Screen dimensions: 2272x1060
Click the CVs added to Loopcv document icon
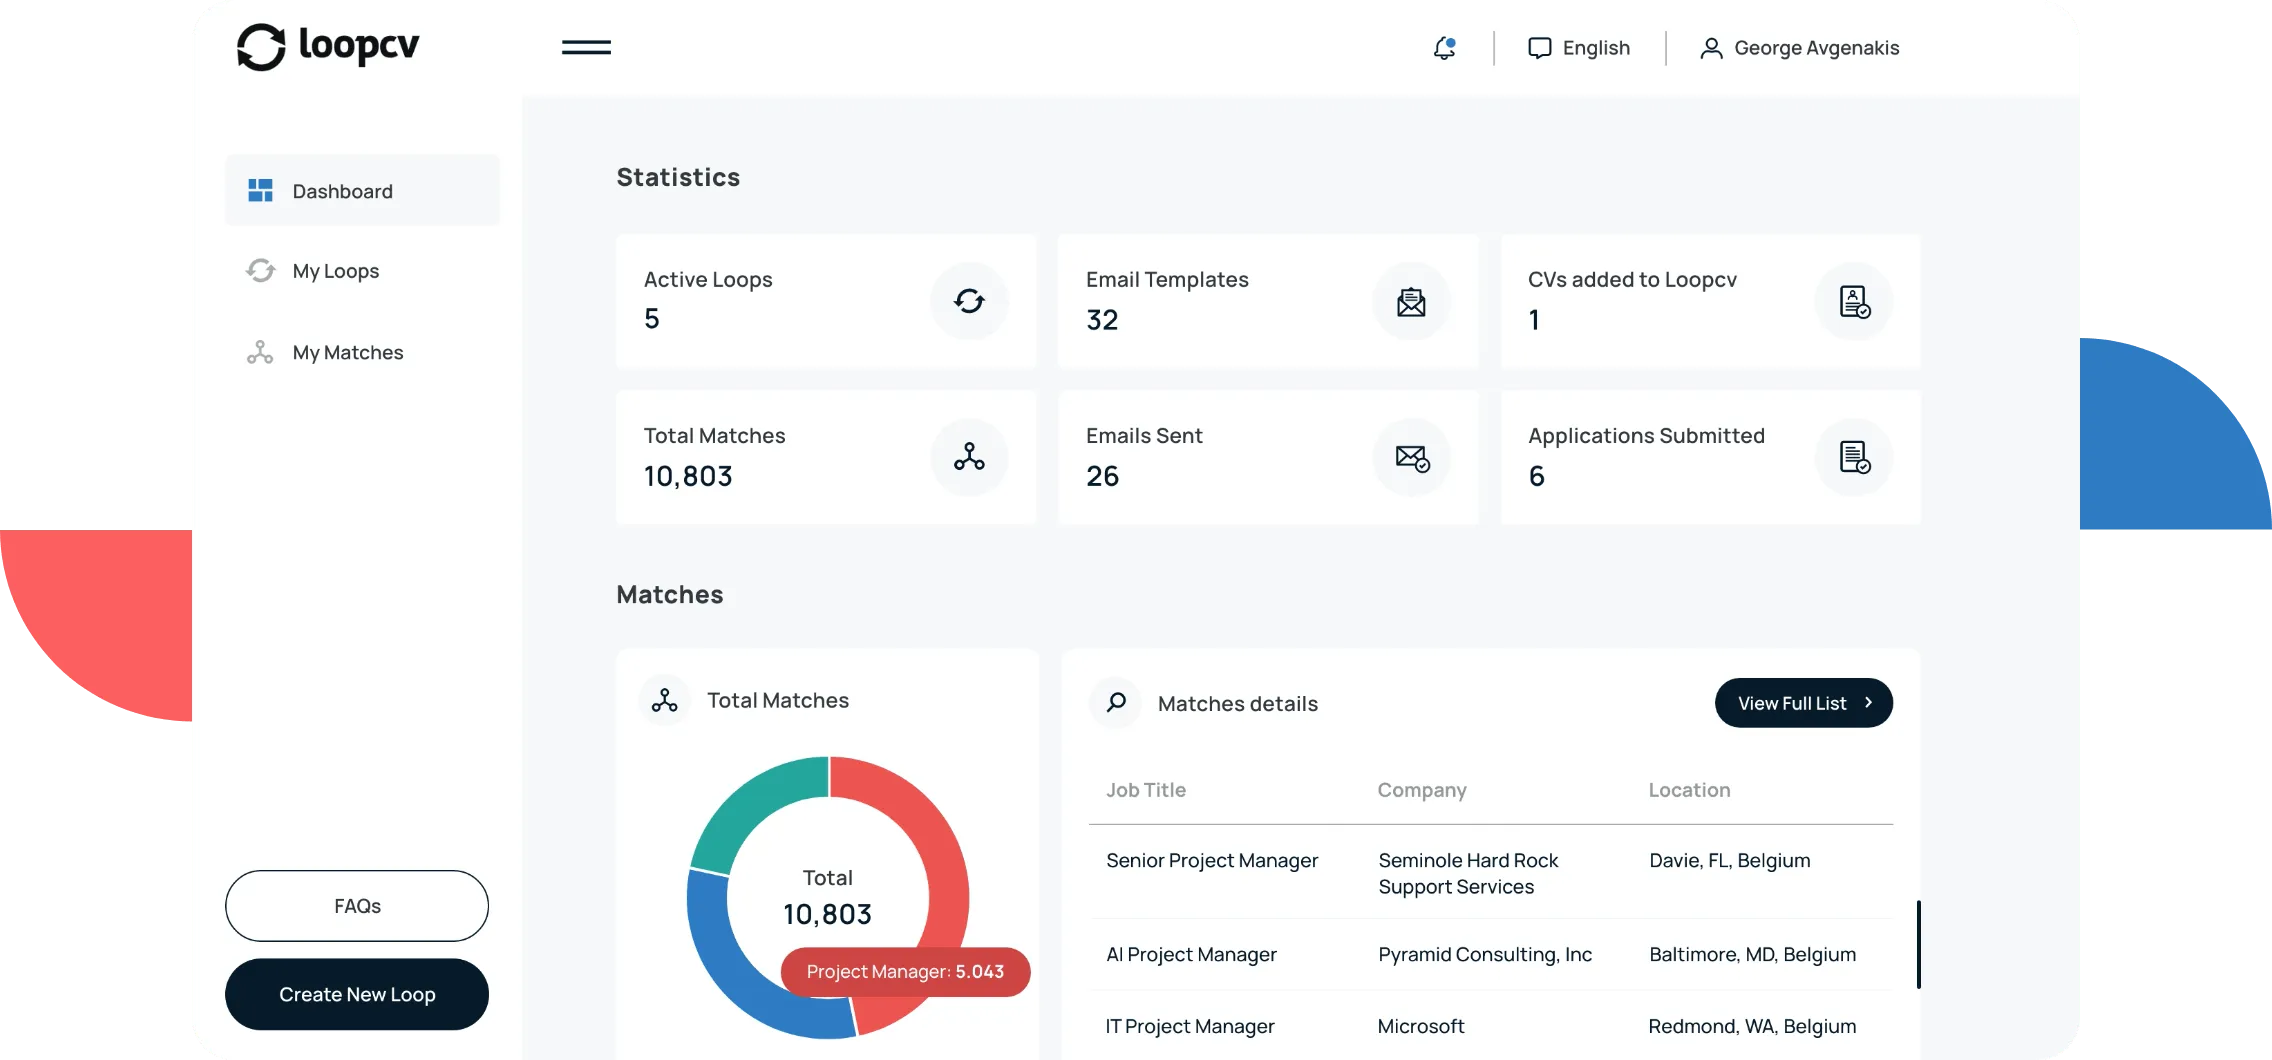(x=1854, y=301)
